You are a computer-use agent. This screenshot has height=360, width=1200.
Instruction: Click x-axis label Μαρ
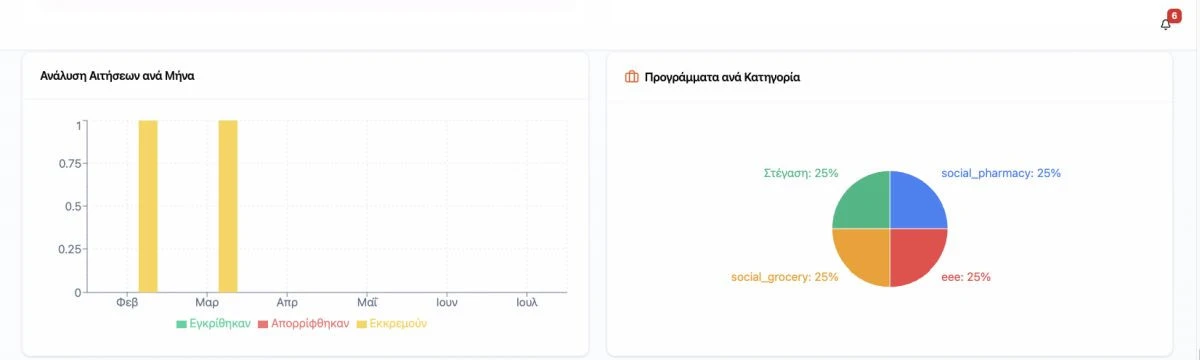tap(207, 302)
